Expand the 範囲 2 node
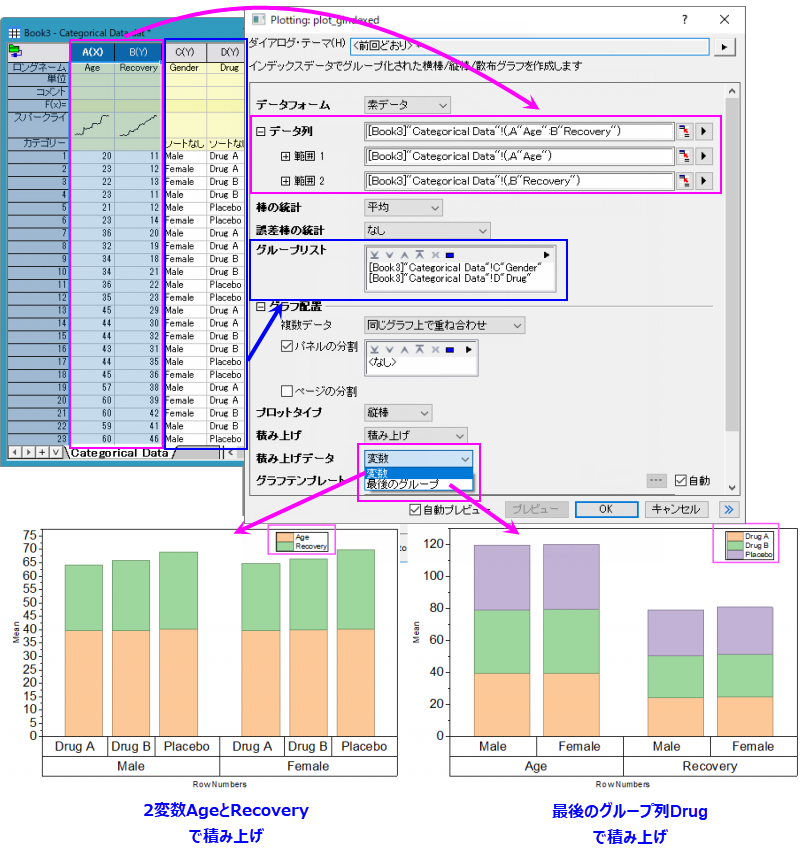Image resolution: width=800 pixels, height=852 pixels. coord(285,181)
